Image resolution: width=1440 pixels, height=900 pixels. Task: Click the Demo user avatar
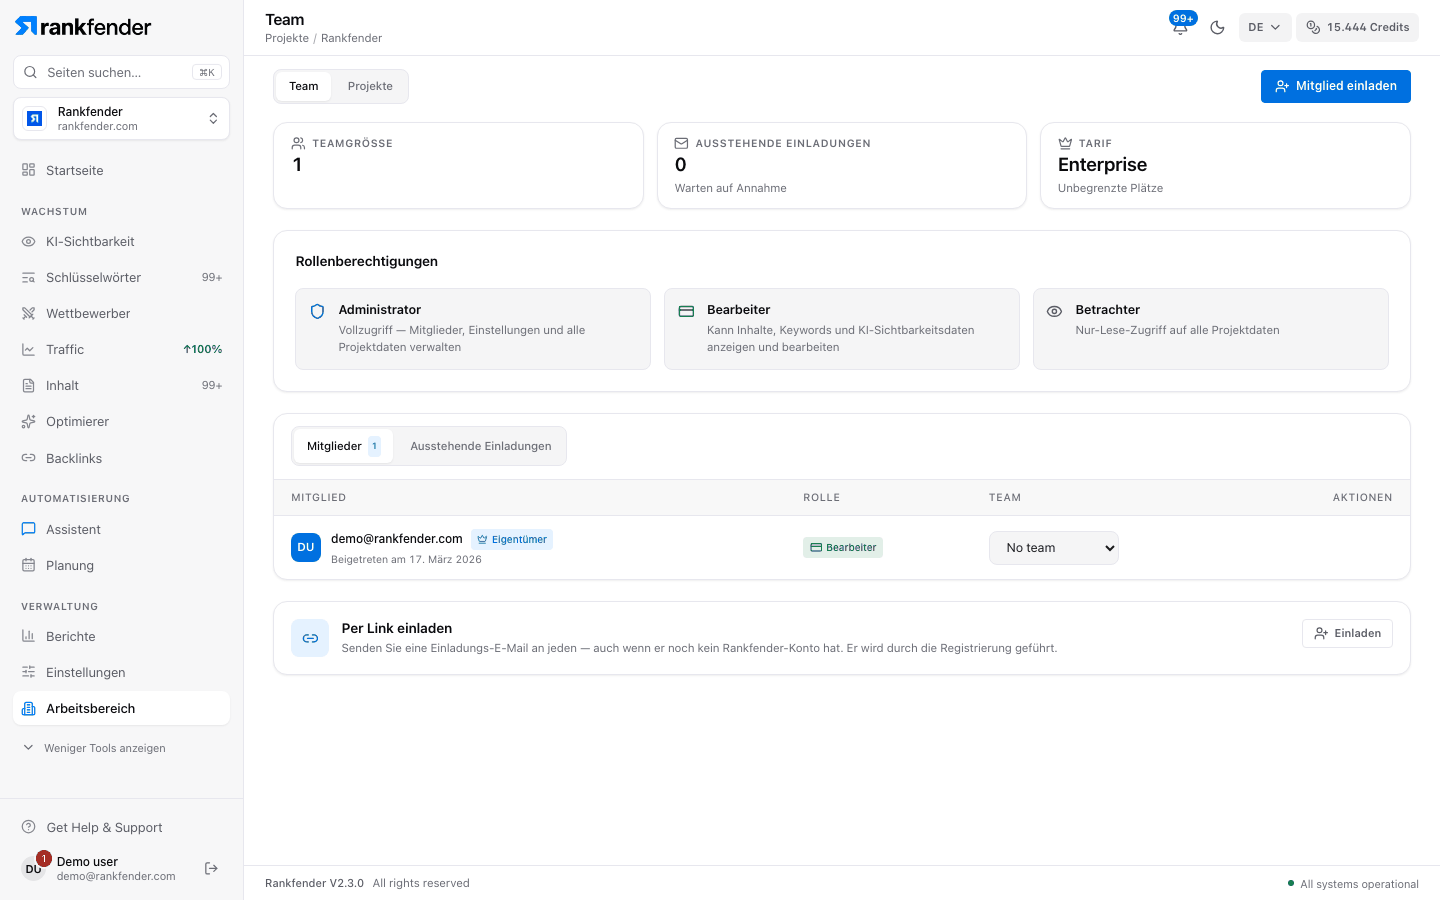tap(34, 868)
